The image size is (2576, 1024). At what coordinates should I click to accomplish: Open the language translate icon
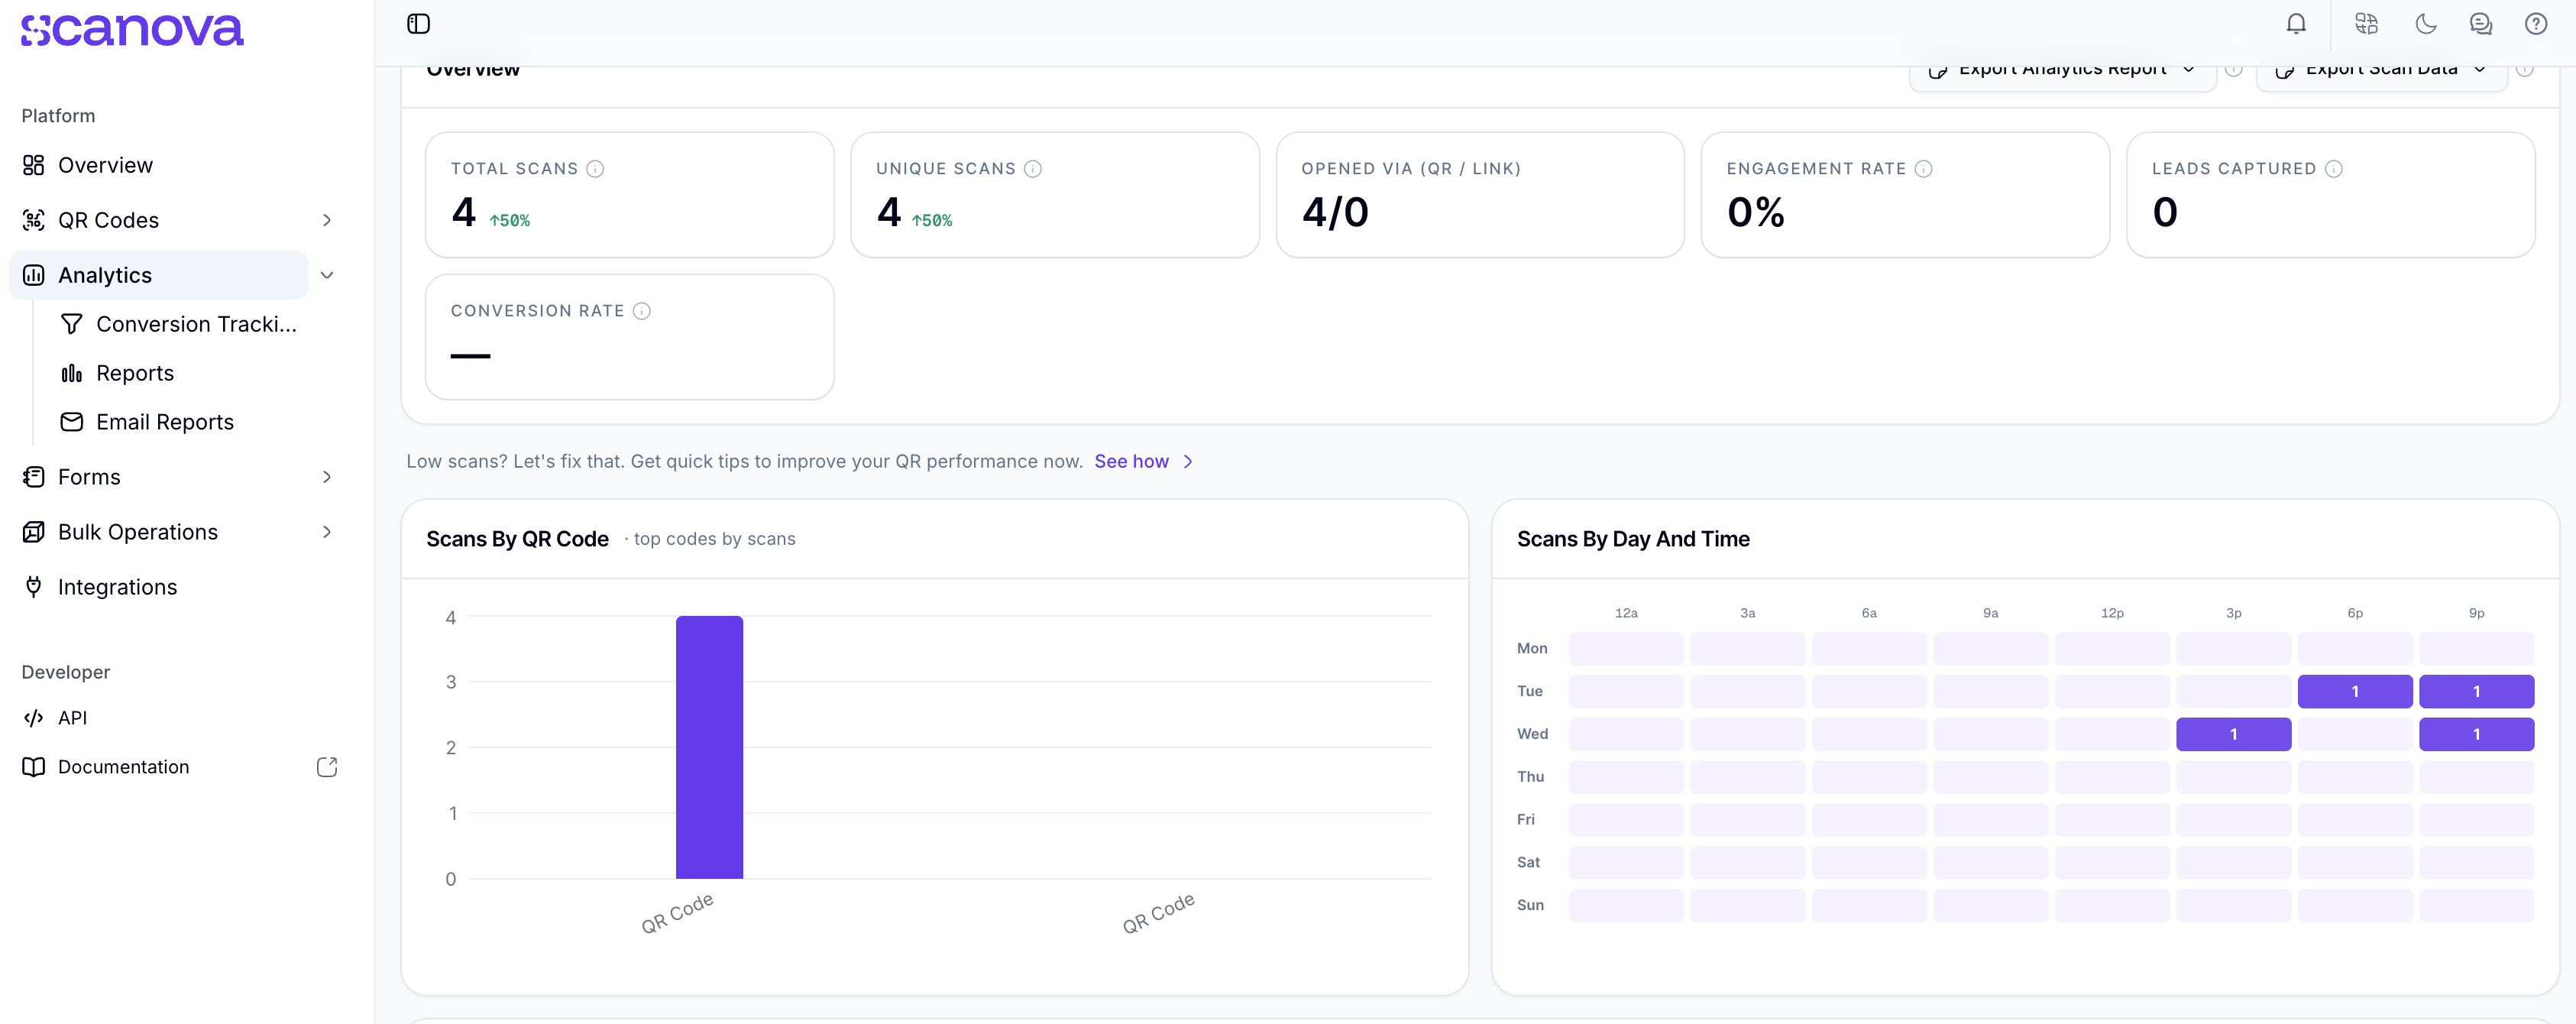tap(2366, 24)
